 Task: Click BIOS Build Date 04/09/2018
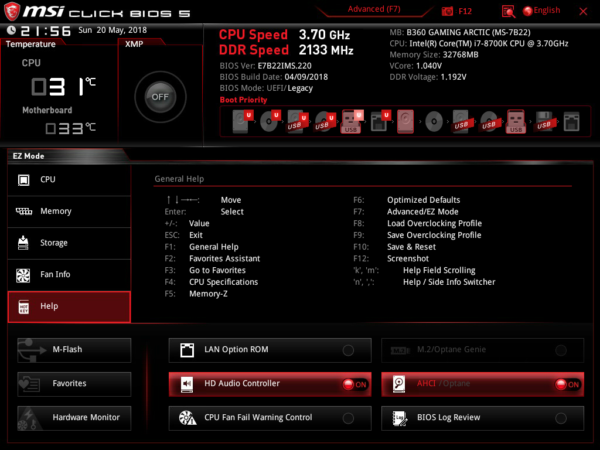click(274, 77)
